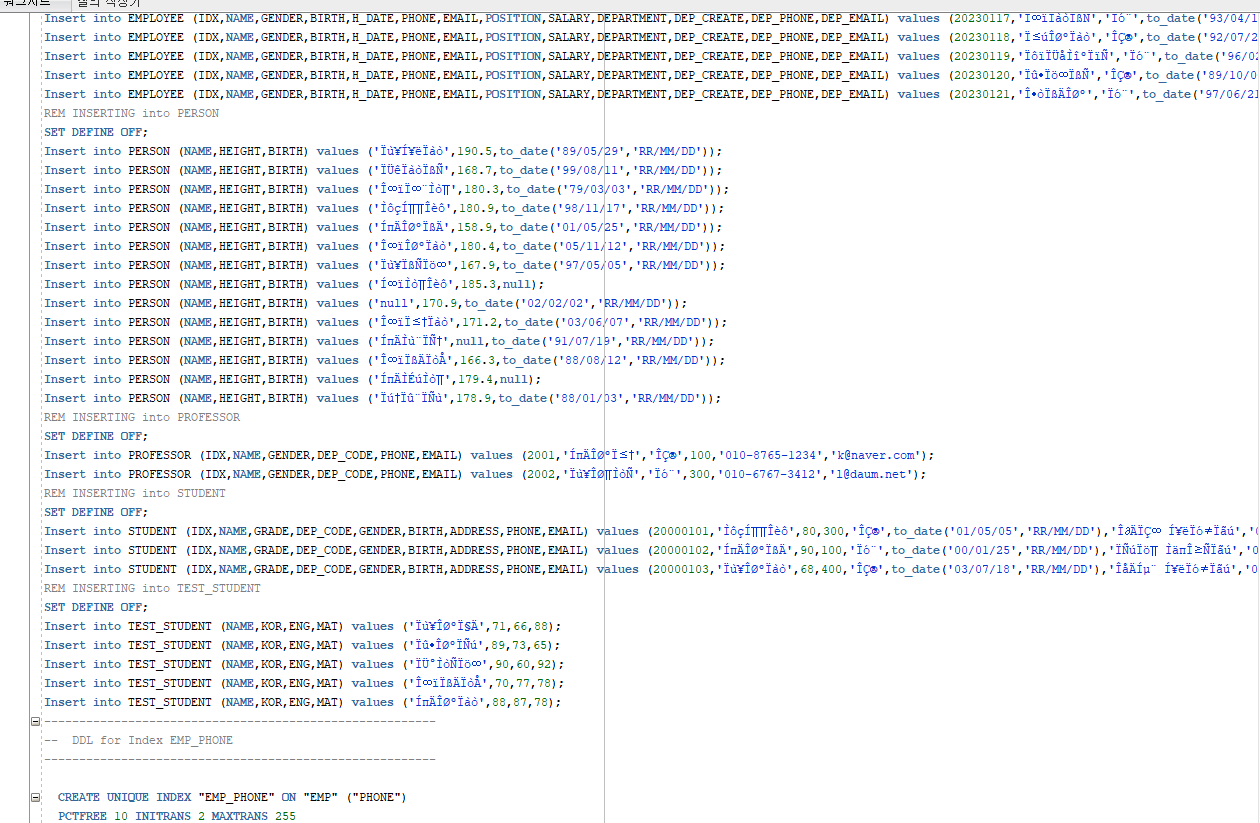The height and width of the screenshot is (823, 1260).
Task: Click STUDENT insert line with IDX 20000102
Action: 651,550
